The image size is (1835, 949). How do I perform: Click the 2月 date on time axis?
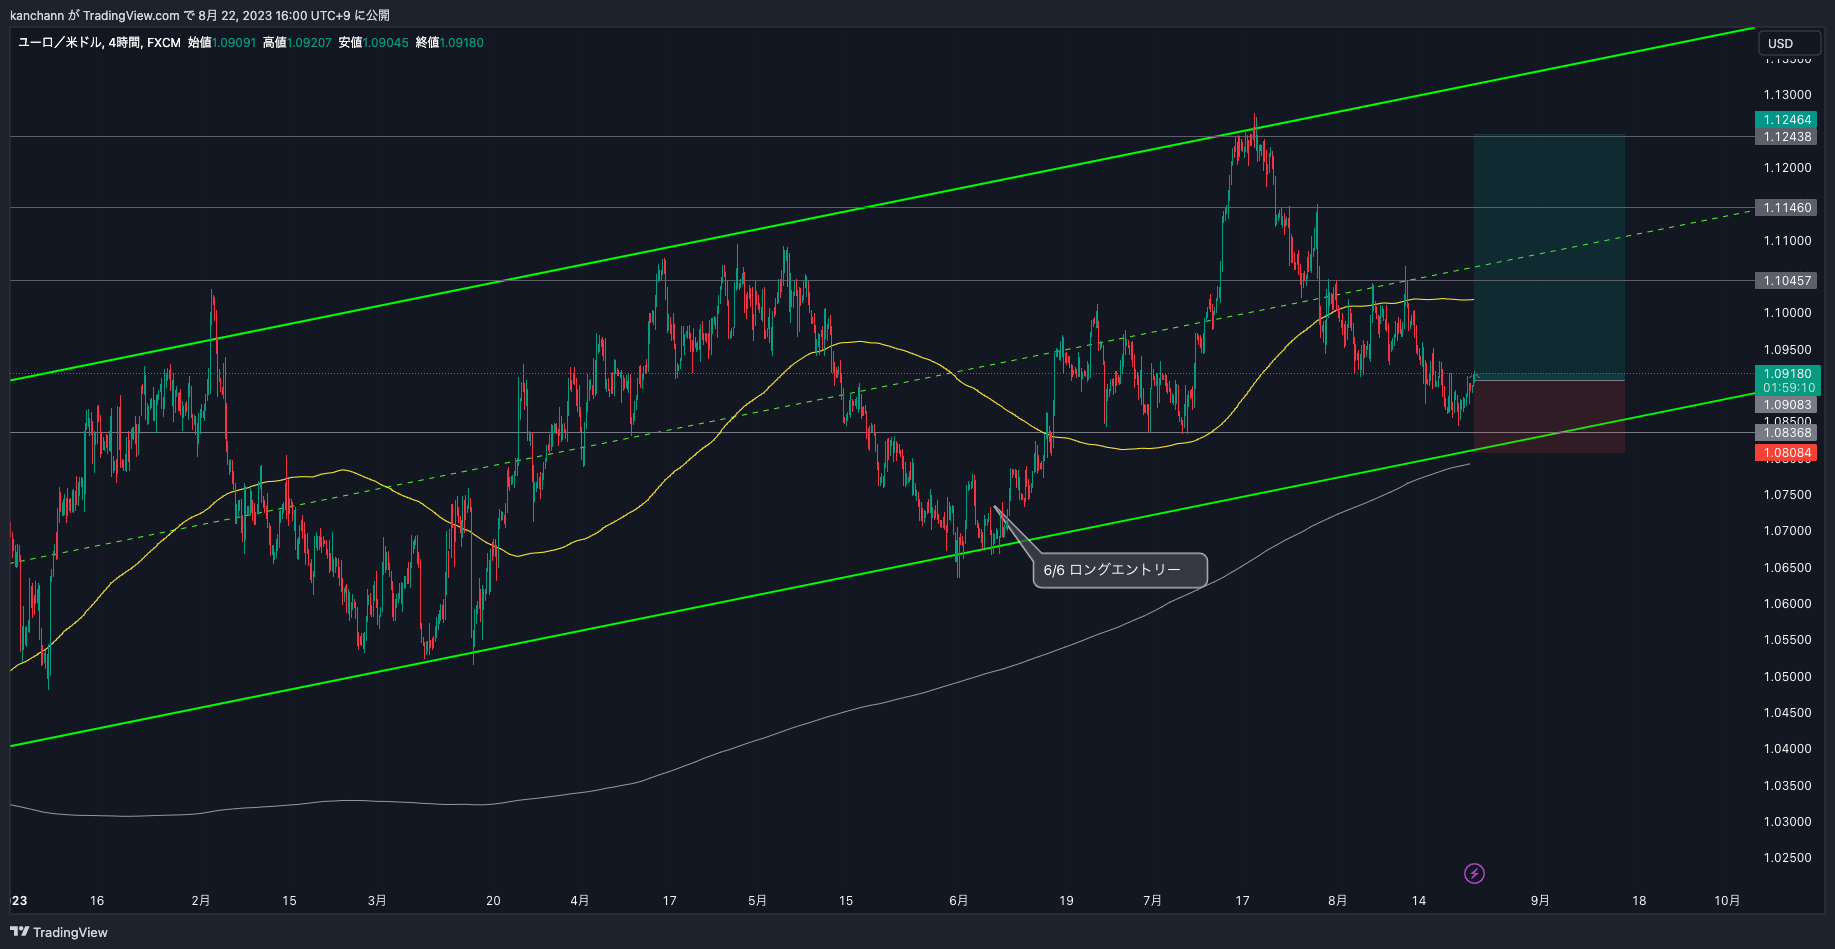[201, 901]
